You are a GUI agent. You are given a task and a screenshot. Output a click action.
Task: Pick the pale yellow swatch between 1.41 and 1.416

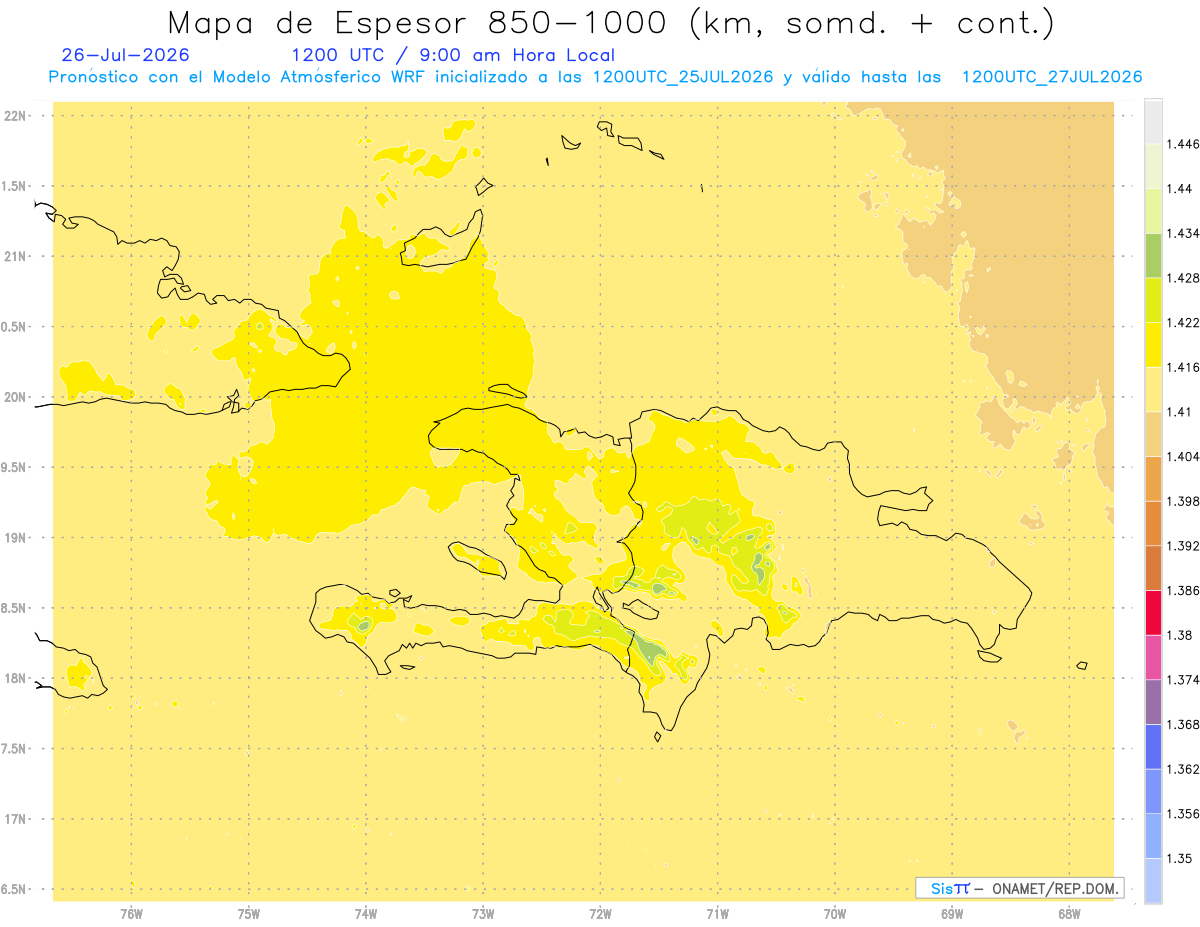tap(1153, 390)
